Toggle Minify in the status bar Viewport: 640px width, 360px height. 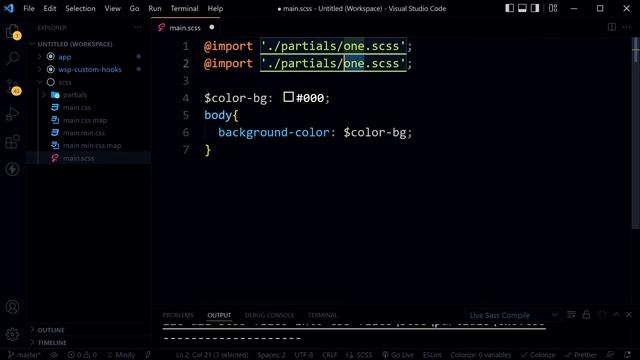tap(121, 355)
